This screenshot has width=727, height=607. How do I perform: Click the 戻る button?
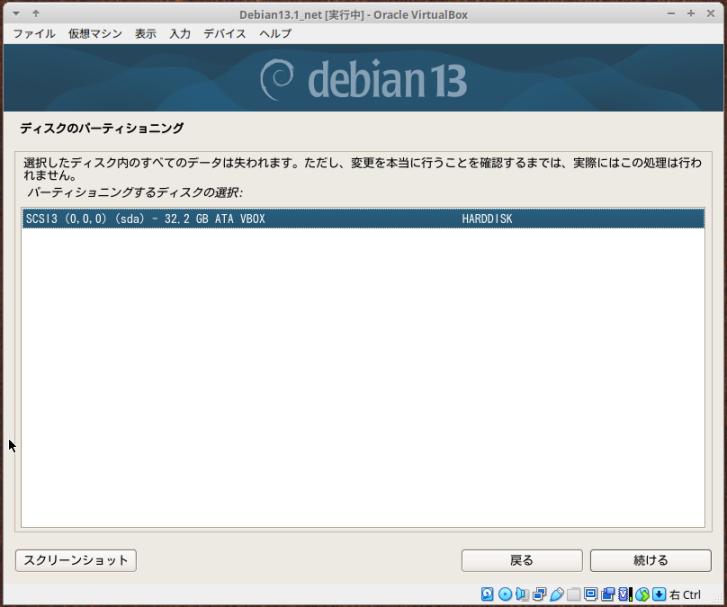(522, 560)
